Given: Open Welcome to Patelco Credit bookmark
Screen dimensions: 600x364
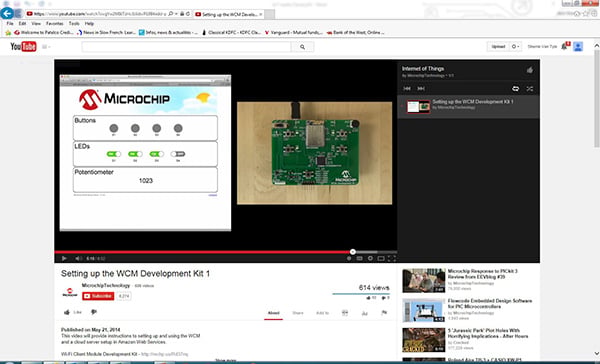Looking at the screenshot, I should coord(43,33).
